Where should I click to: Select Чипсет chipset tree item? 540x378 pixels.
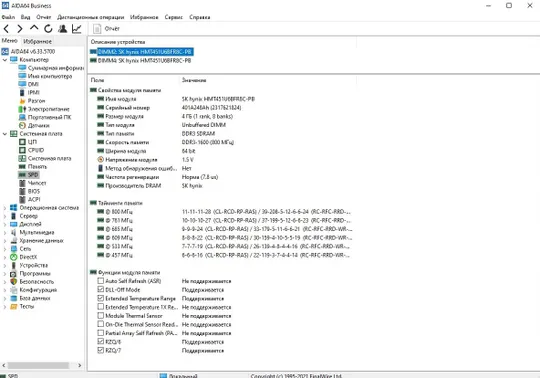37,183
